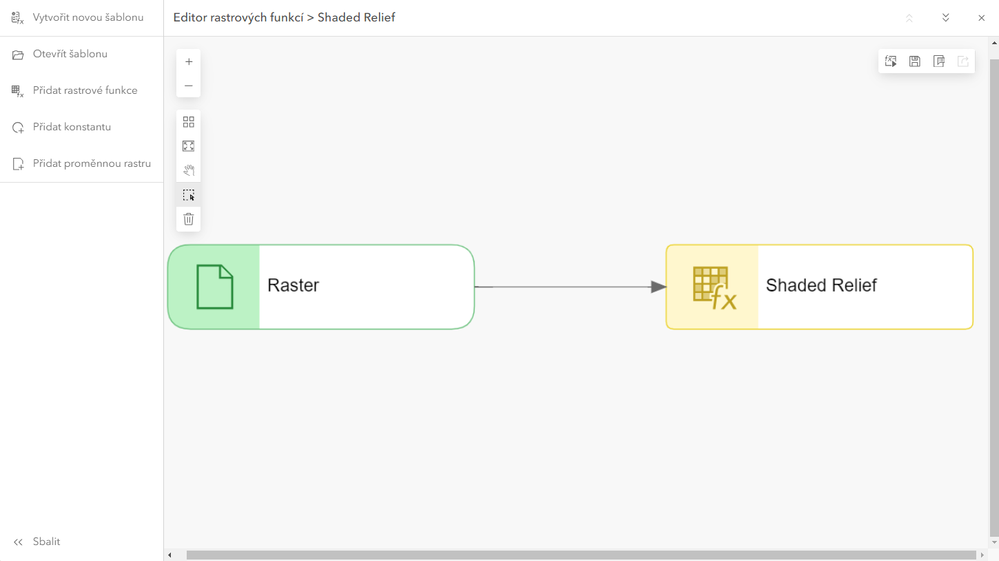Click the auto-layout grid icon
Viewport: 999px width, 561px height.
pyautogui.click(x=188, y=122)
